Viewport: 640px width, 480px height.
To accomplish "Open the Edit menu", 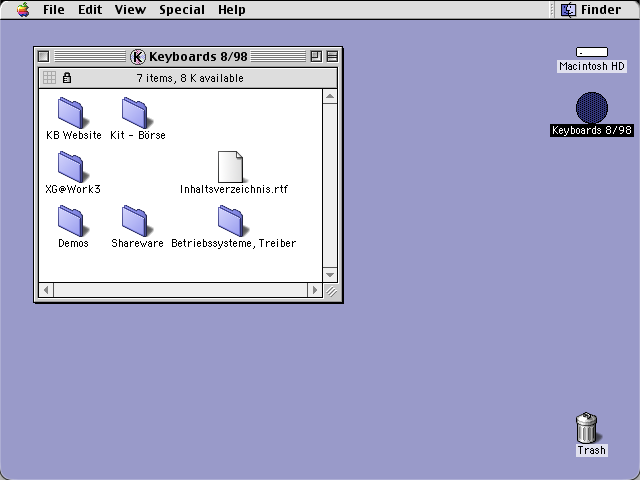I will (x=90, y=9).
